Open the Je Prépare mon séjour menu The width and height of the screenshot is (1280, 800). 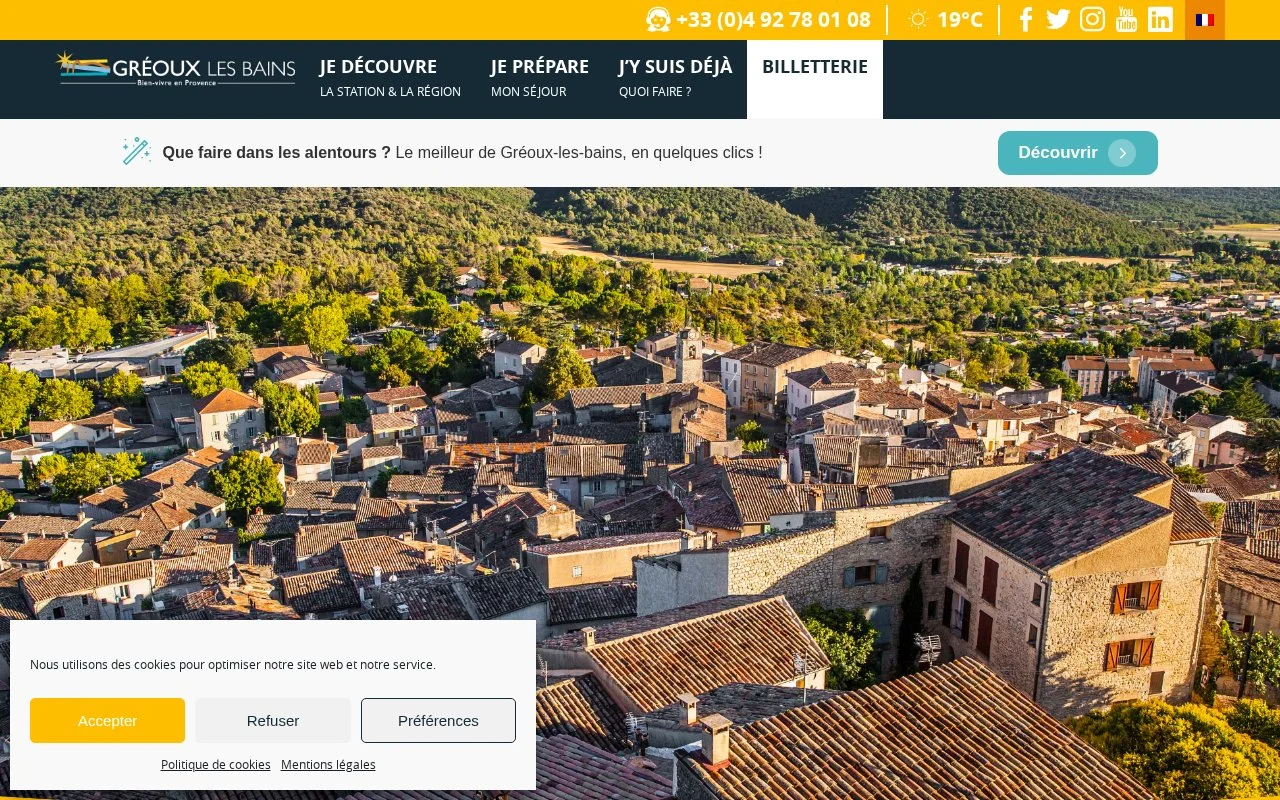540,78
